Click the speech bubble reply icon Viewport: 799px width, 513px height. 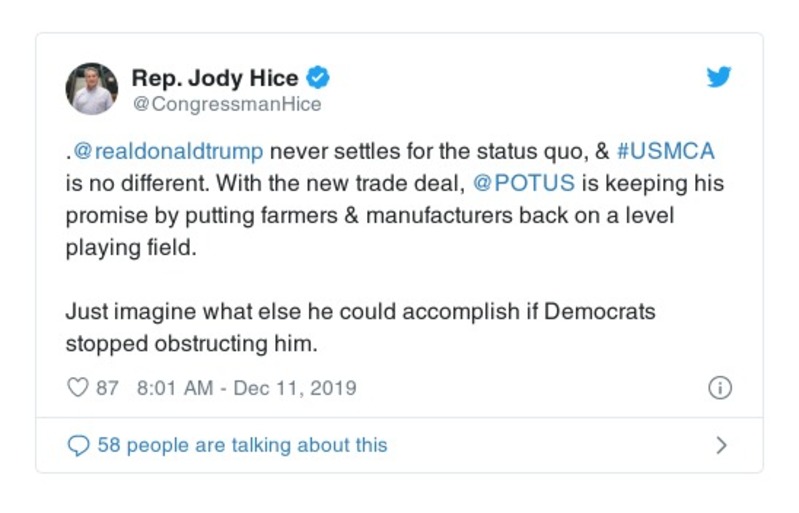(78, 445)
